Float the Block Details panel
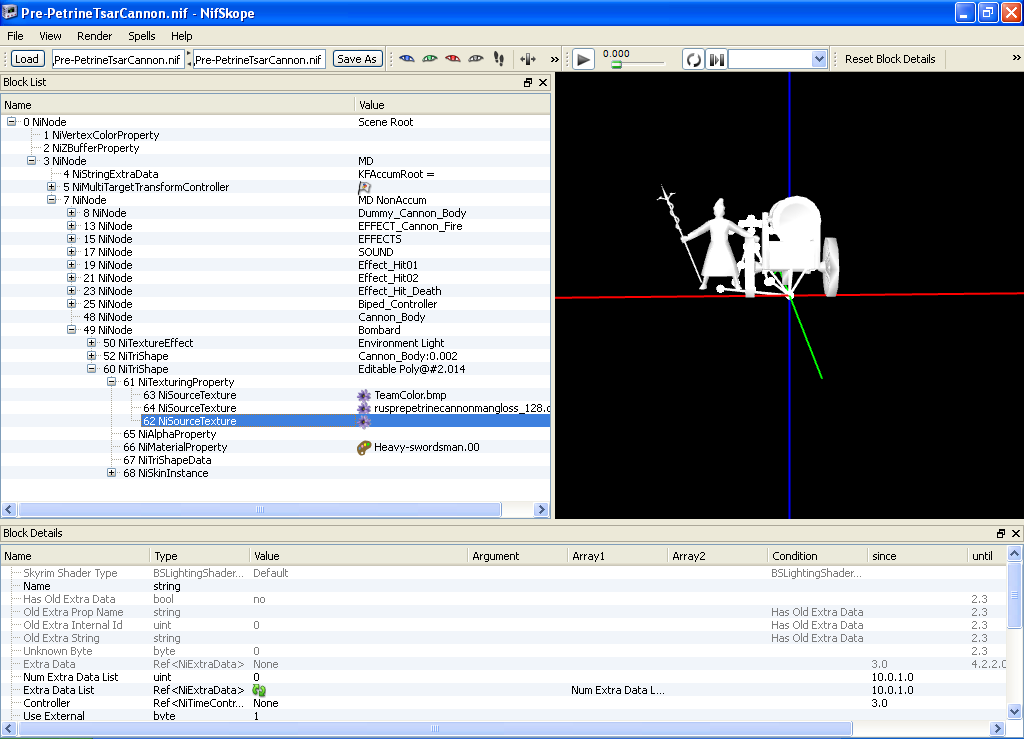The image size is (1024, 739). 1000,533
